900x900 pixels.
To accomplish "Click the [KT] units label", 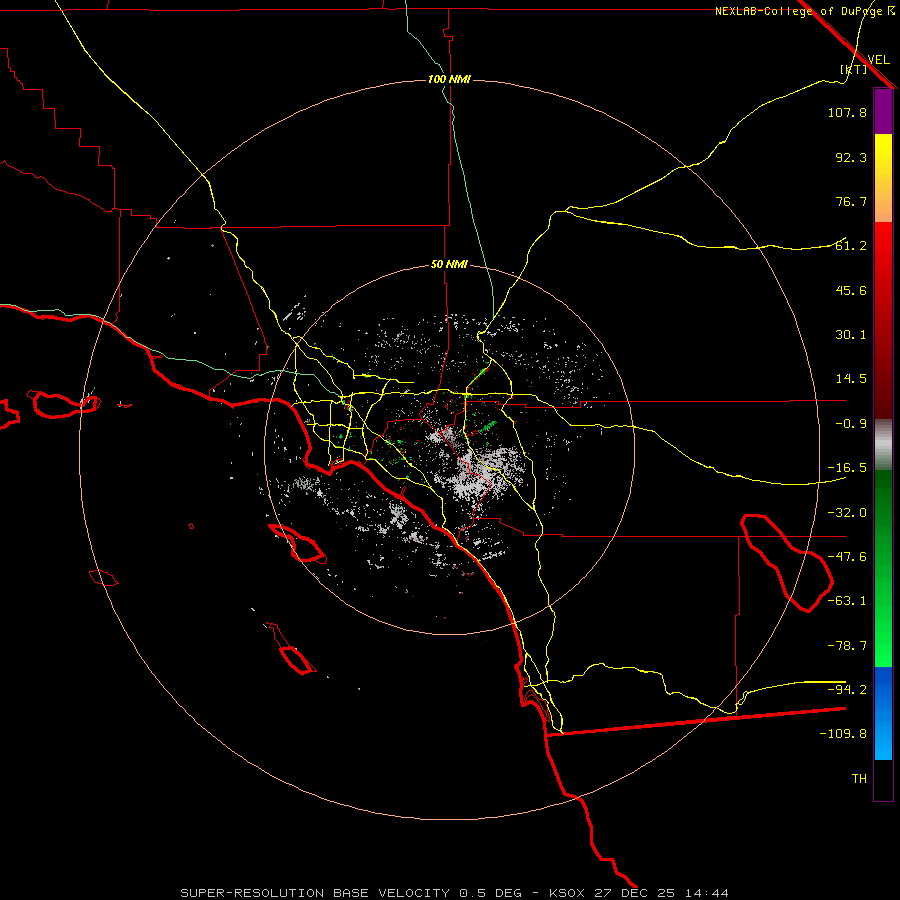I will [x=854, y=69].
